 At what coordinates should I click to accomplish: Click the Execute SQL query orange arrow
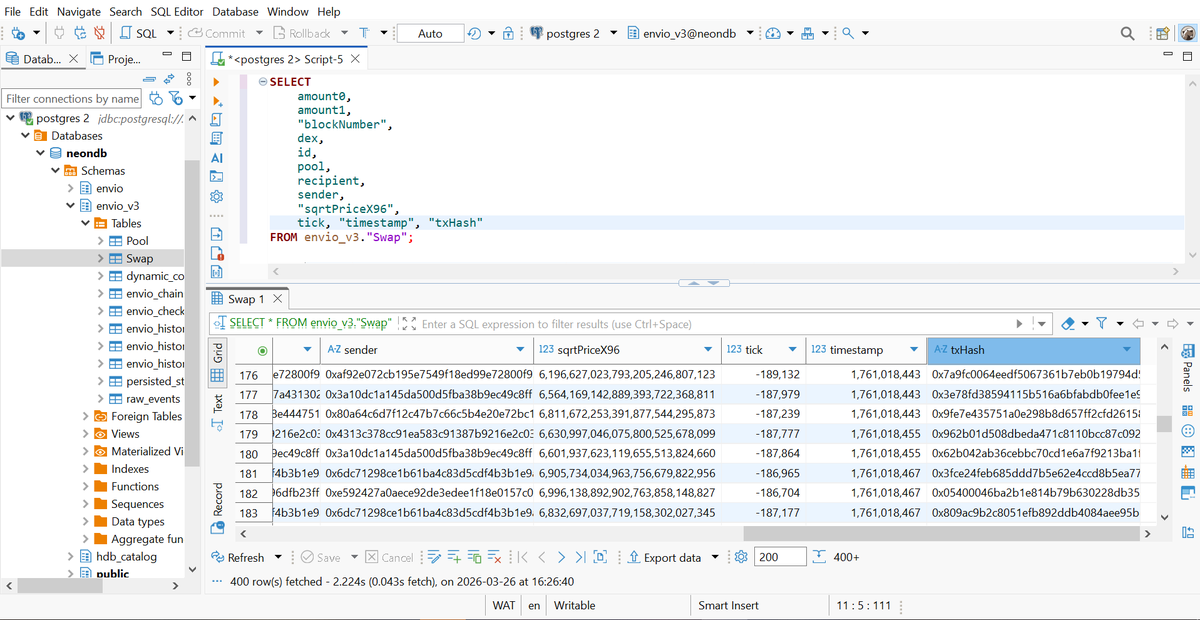(217, 82)
